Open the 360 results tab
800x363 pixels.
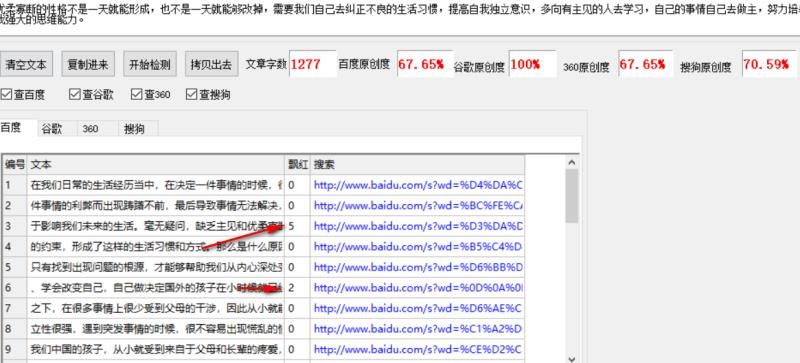[91, 129]
